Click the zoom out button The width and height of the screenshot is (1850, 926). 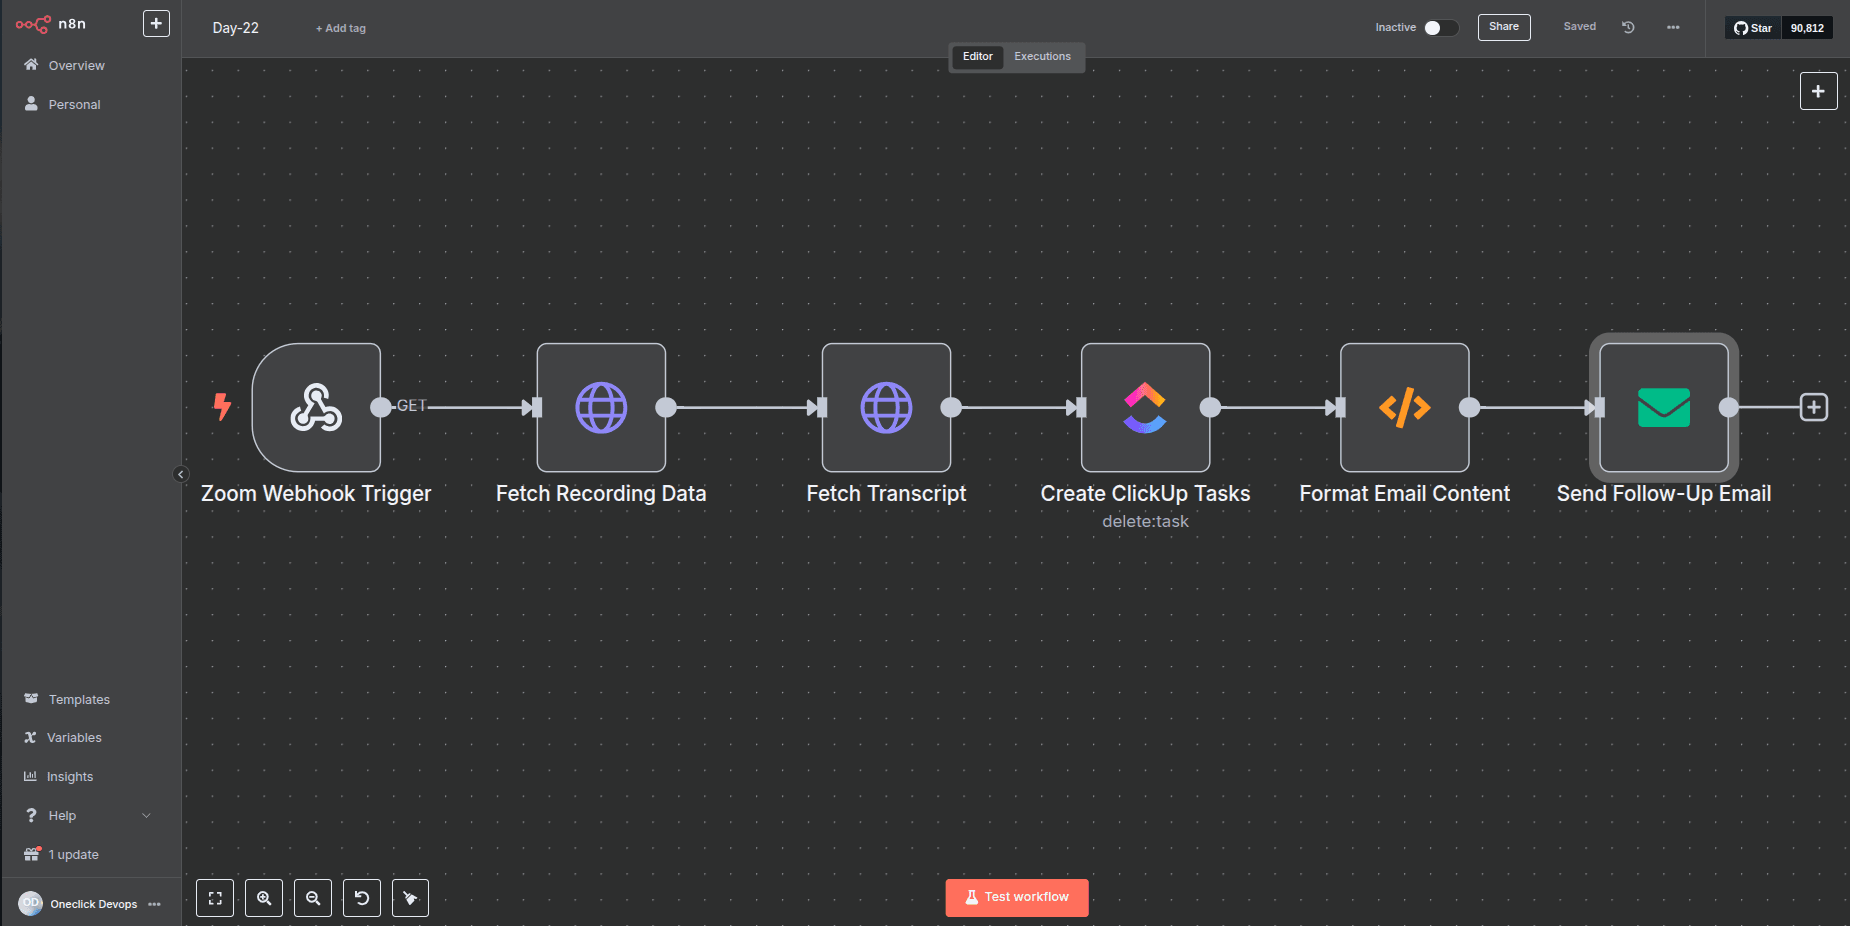pyautogui.click(x=313, y=898)
